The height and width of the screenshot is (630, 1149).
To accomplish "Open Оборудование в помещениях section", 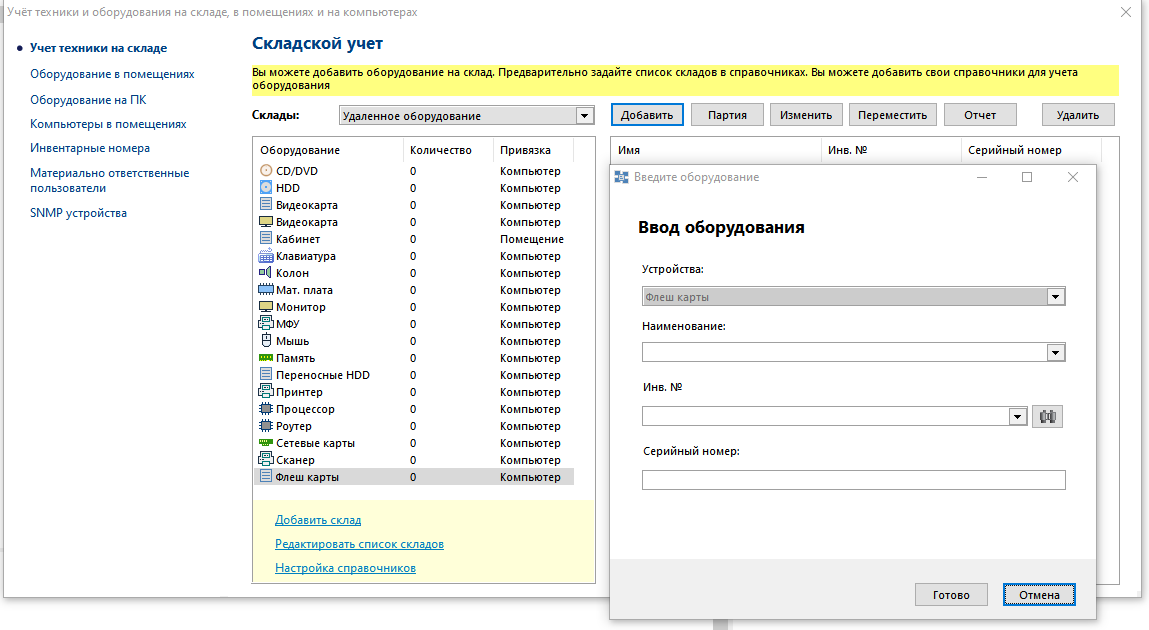I will (112, 74).
